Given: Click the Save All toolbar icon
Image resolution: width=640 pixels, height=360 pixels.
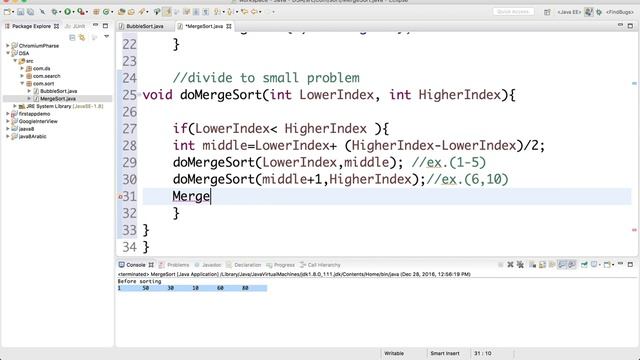Looking at the screenshot, I should coord(30,12).
